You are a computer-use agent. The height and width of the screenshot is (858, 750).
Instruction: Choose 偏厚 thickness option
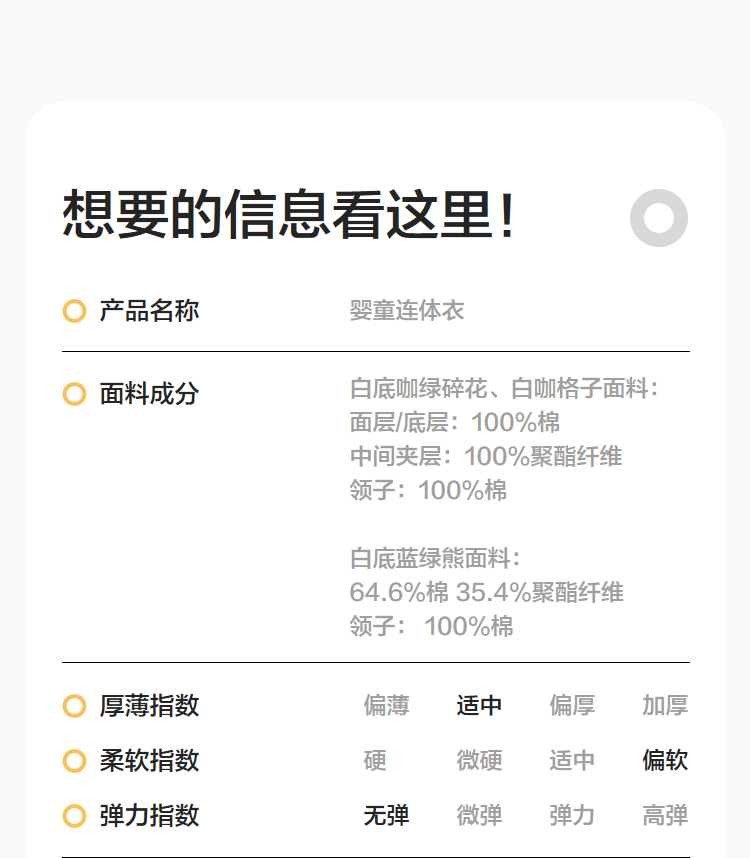(x=572, y=706)
